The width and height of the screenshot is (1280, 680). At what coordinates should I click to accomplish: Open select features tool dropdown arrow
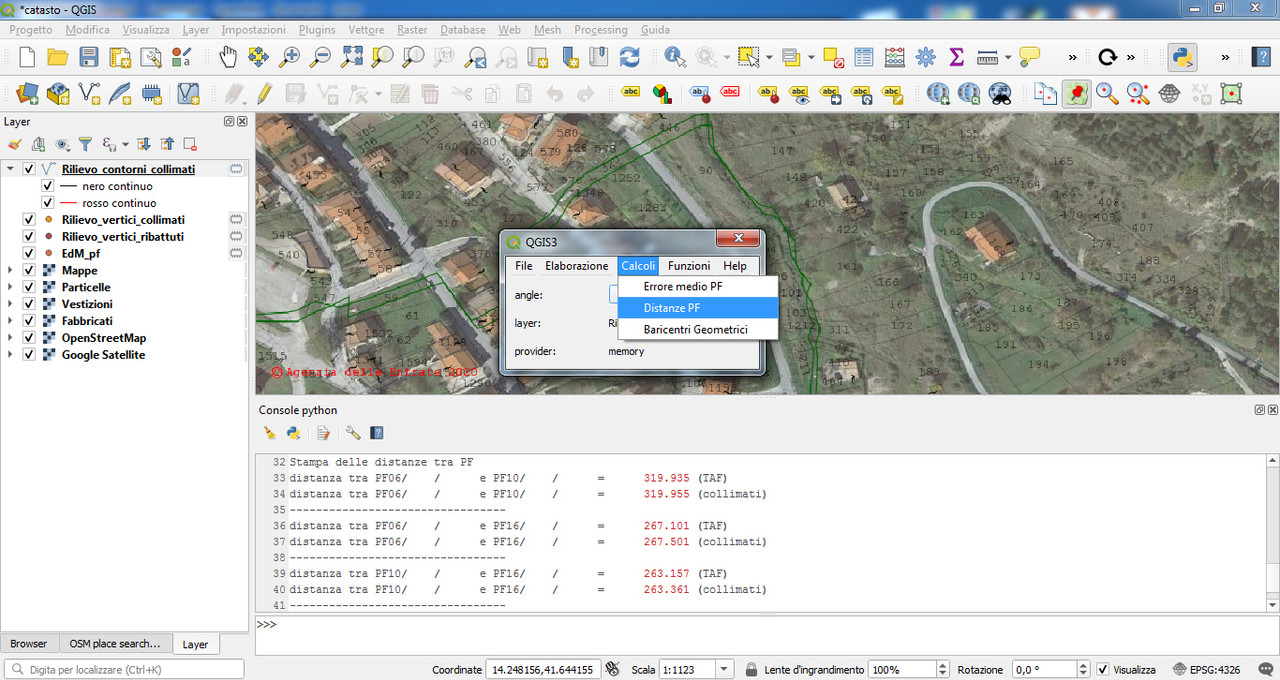click(769, 57)
